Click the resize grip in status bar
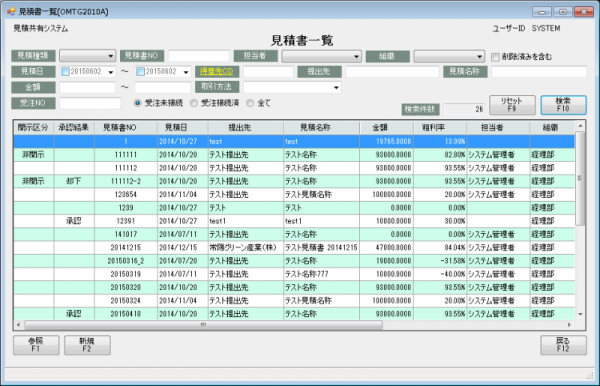The width and height of the screenshot is (600, 386). pos(590,376)
